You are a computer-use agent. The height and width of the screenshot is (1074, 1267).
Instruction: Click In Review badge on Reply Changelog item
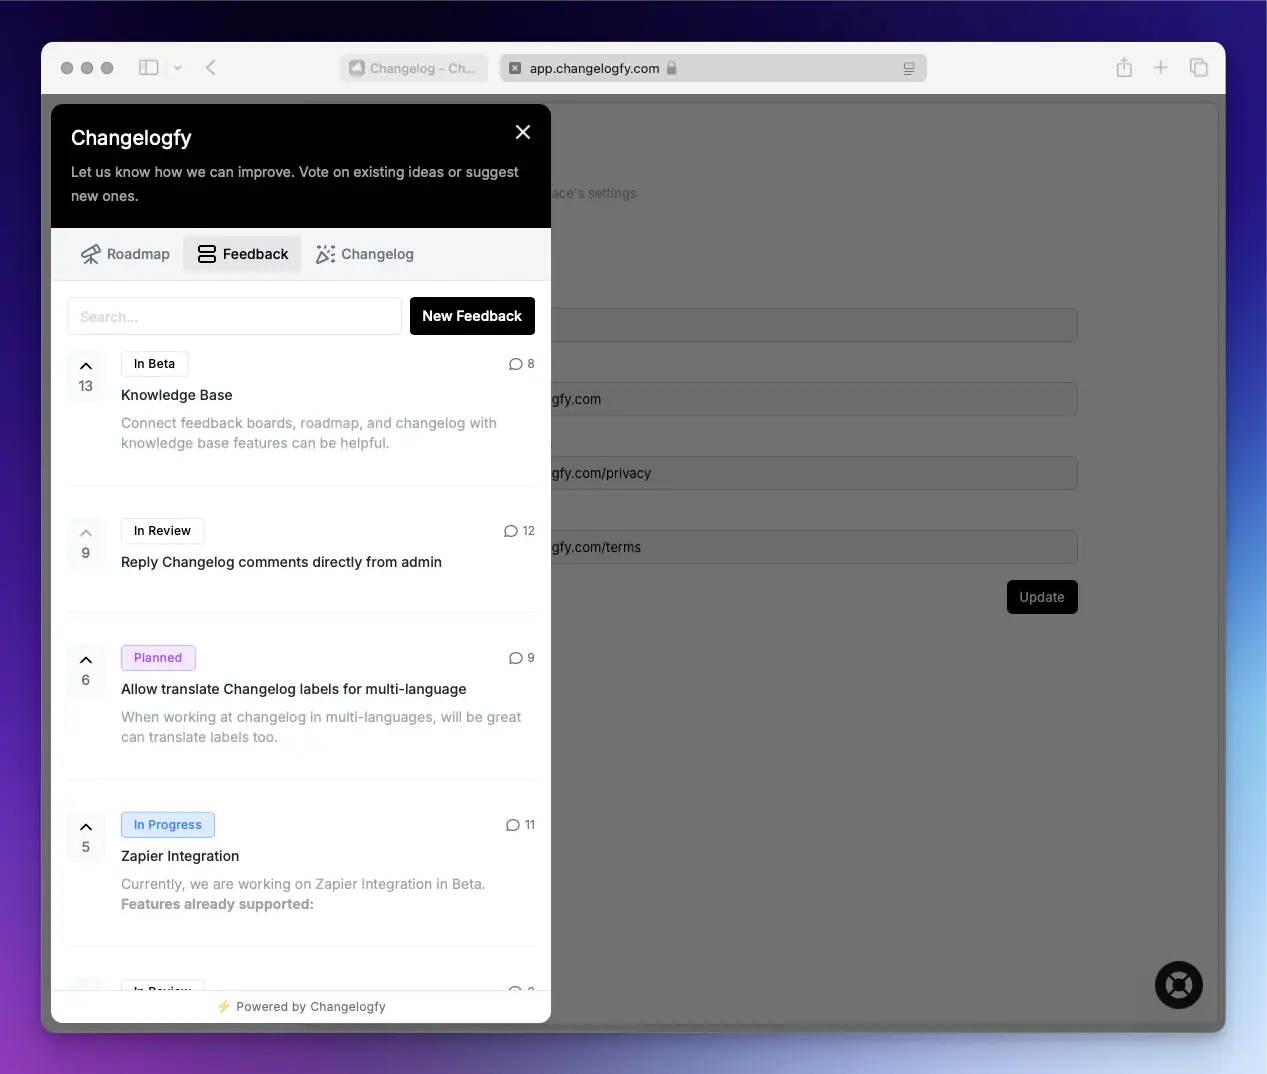pyautogui.click(x=162, y=531)
